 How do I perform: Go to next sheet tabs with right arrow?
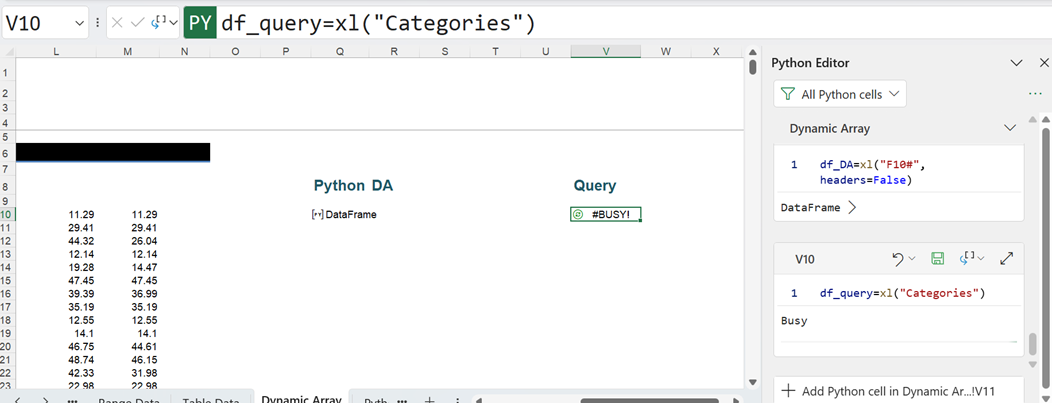46,400
